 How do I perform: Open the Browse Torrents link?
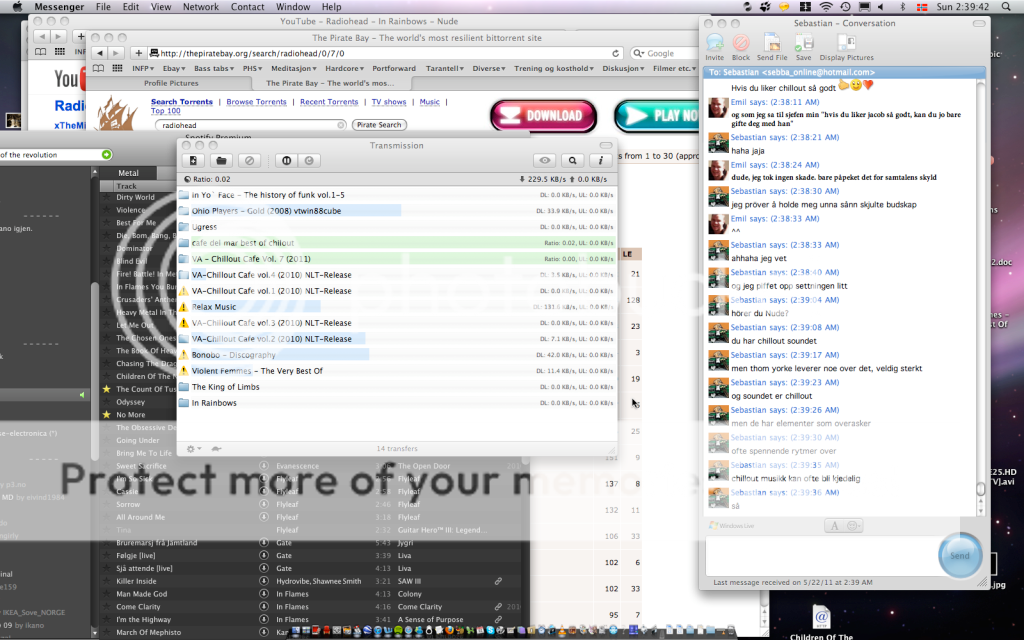tap(256, 102)
